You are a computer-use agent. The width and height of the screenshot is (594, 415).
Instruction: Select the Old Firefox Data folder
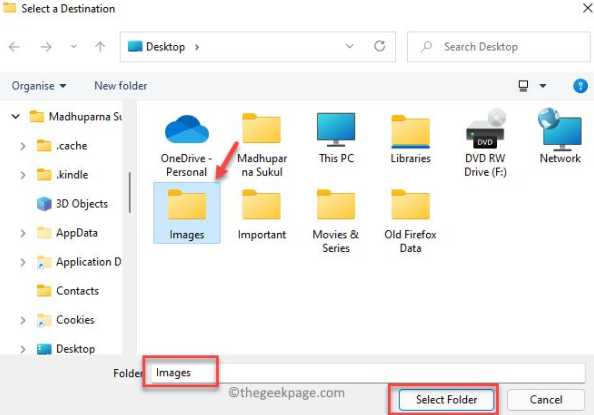(x=411, y=221)
